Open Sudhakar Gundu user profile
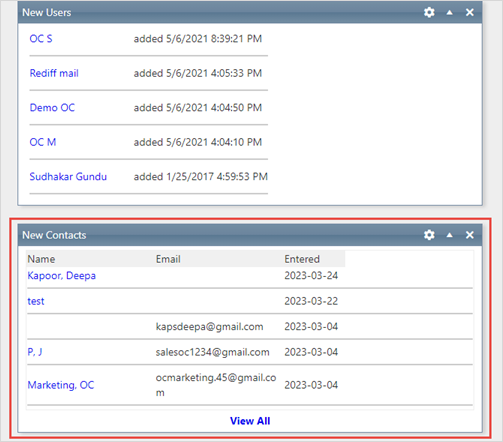503x442 pixels. [68, 176]
